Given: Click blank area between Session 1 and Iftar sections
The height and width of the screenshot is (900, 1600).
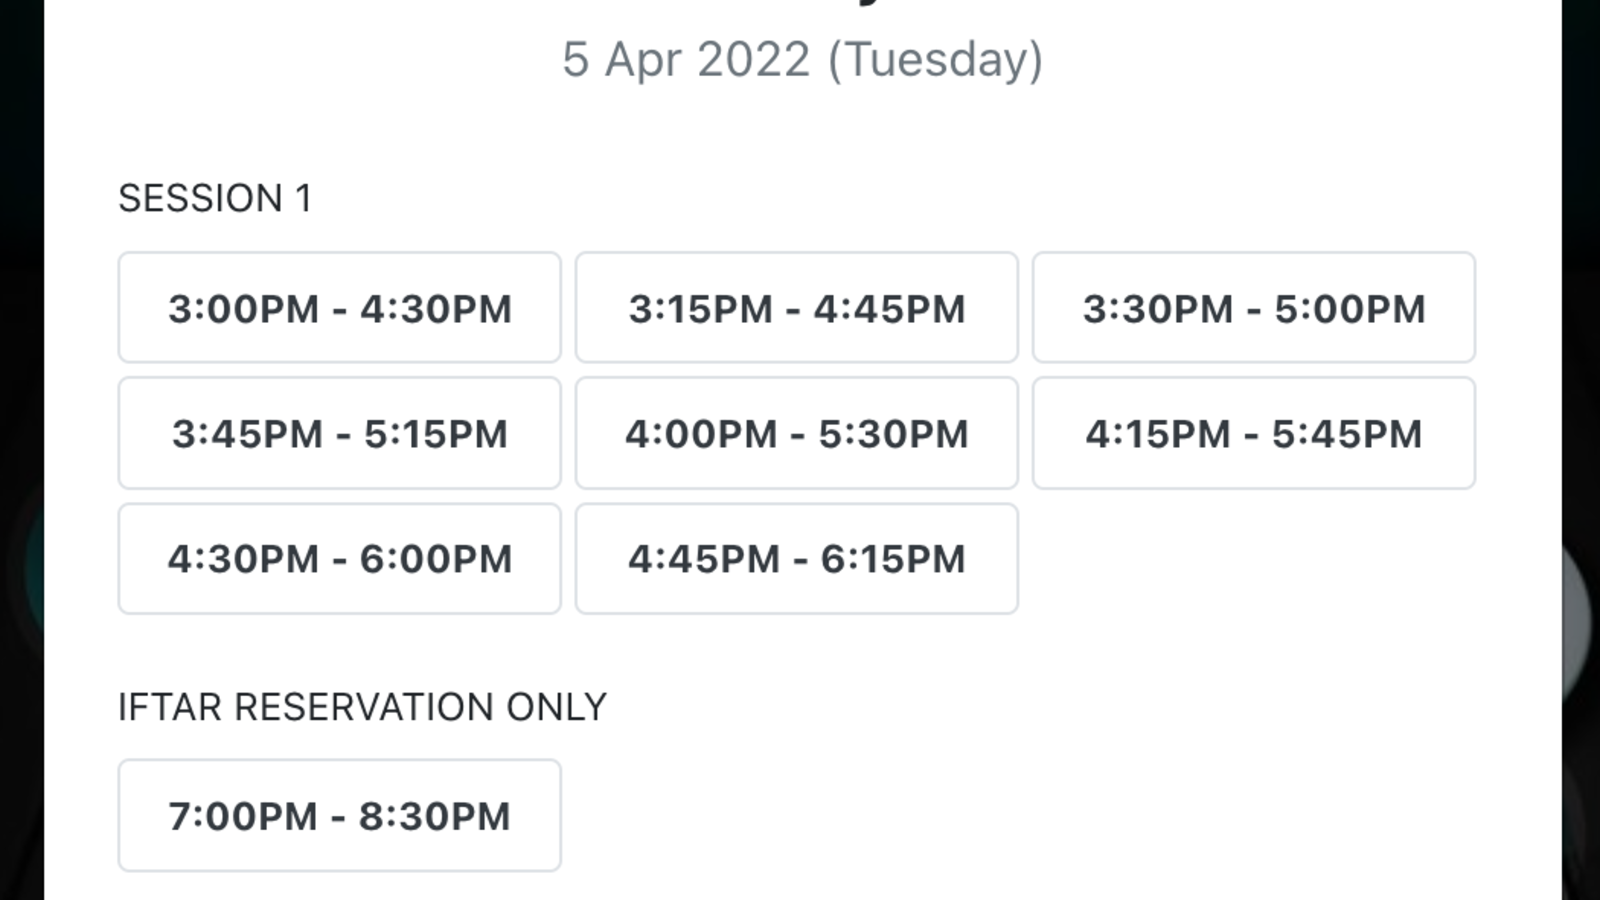Looking at the screenshot, I should tap(800, 655).
